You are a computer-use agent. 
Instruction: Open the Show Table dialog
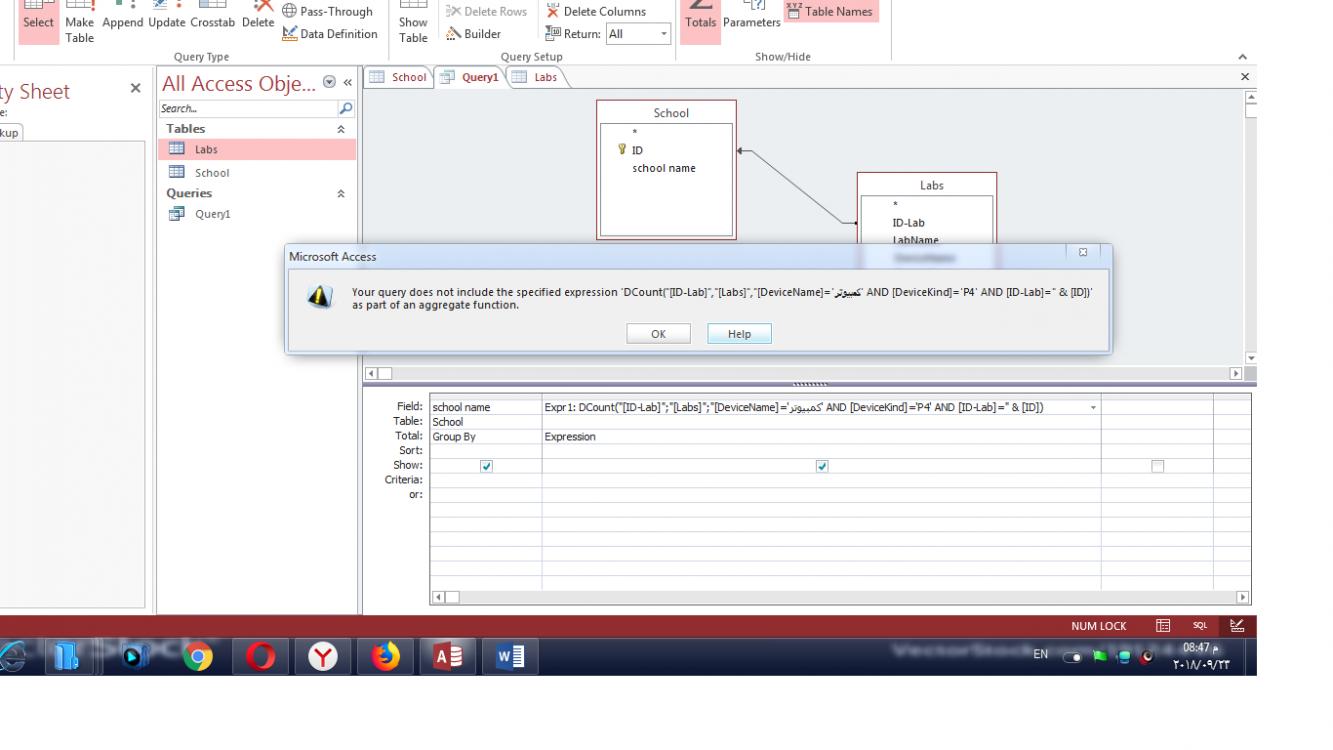point(413,23)
